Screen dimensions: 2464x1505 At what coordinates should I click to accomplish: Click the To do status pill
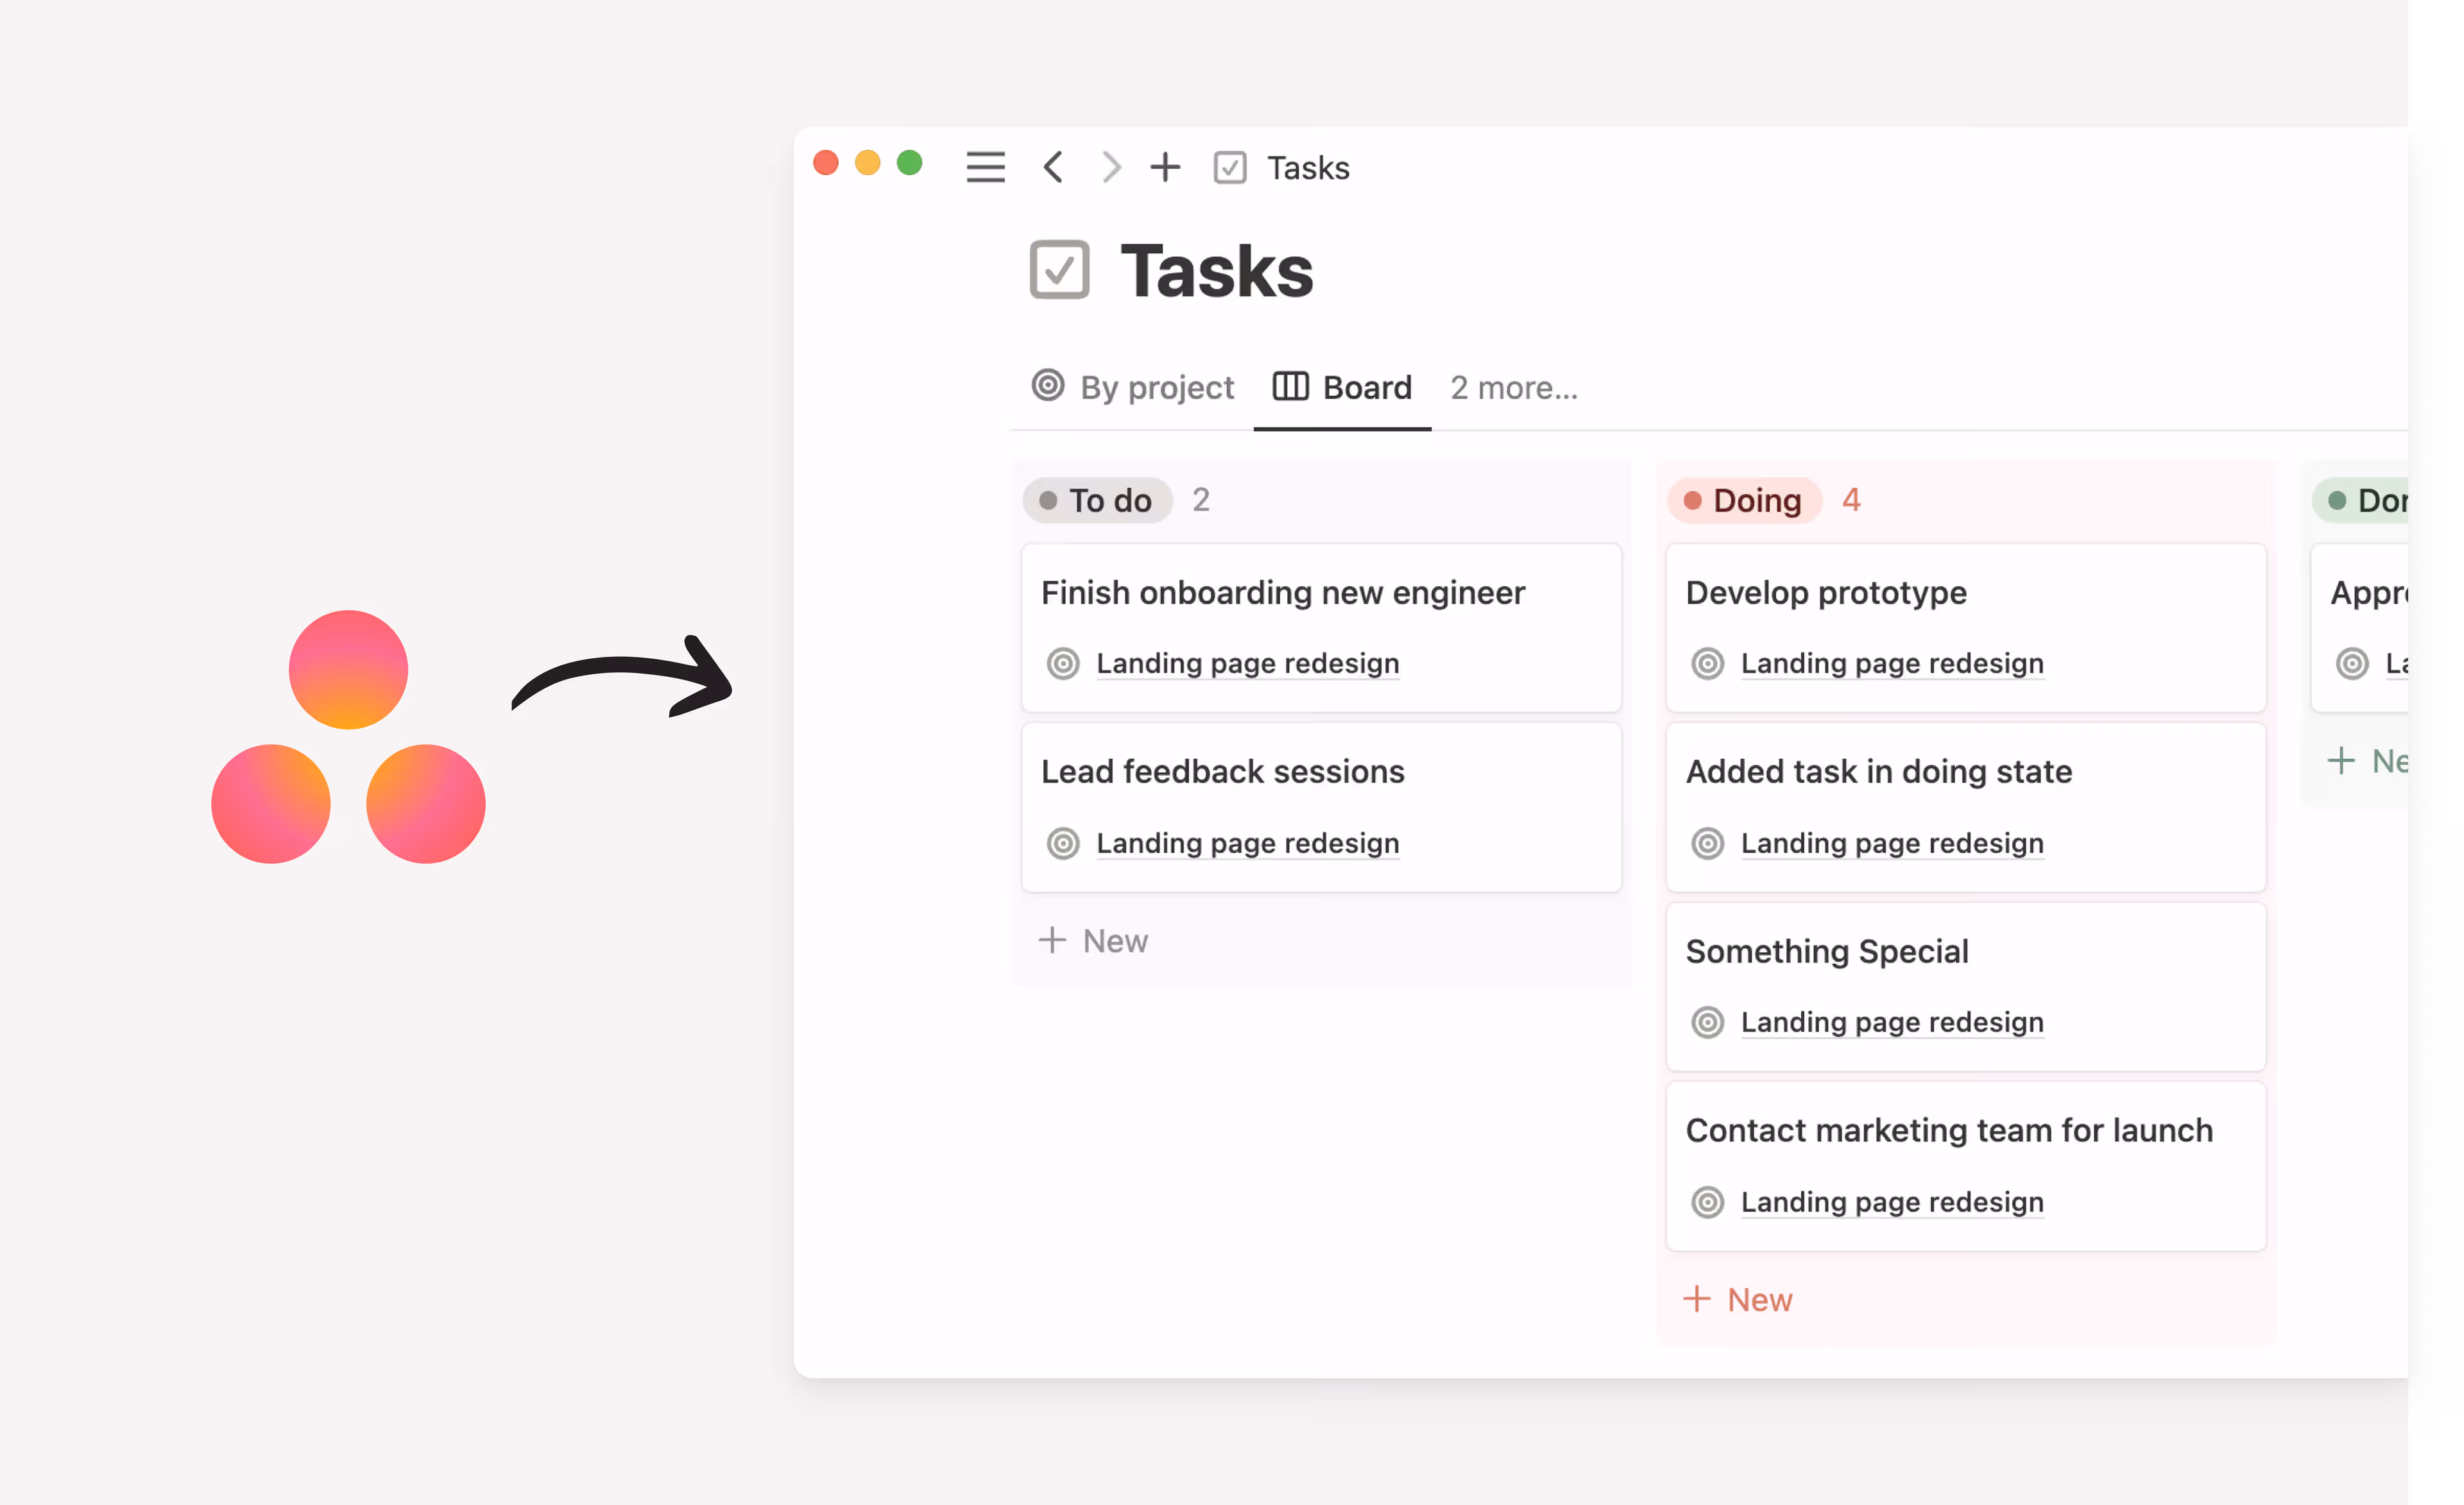pos(1097,500)
